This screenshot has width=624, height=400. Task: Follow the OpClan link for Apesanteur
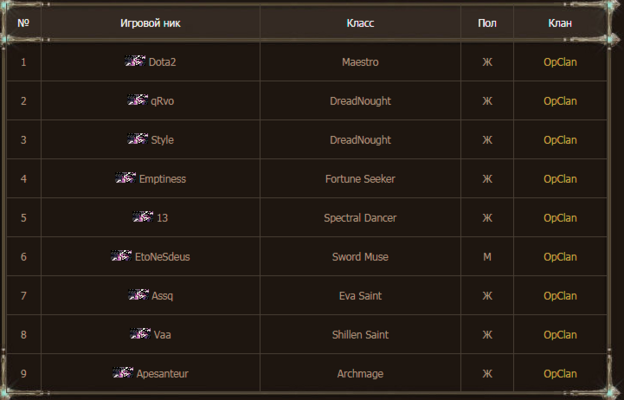pyautogui.click(x=560, y=374)
